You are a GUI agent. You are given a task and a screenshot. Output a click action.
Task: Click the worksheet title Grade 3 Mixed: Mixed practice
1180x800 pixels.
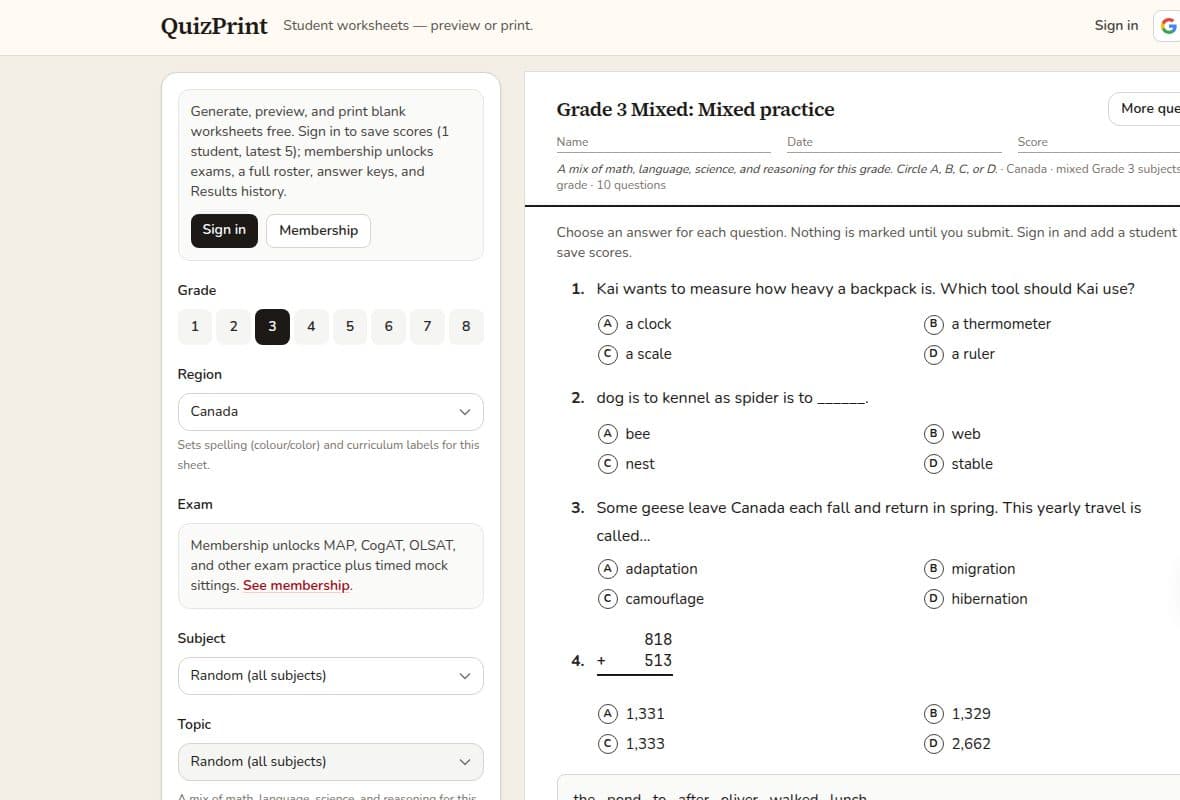tap(695, 110)
